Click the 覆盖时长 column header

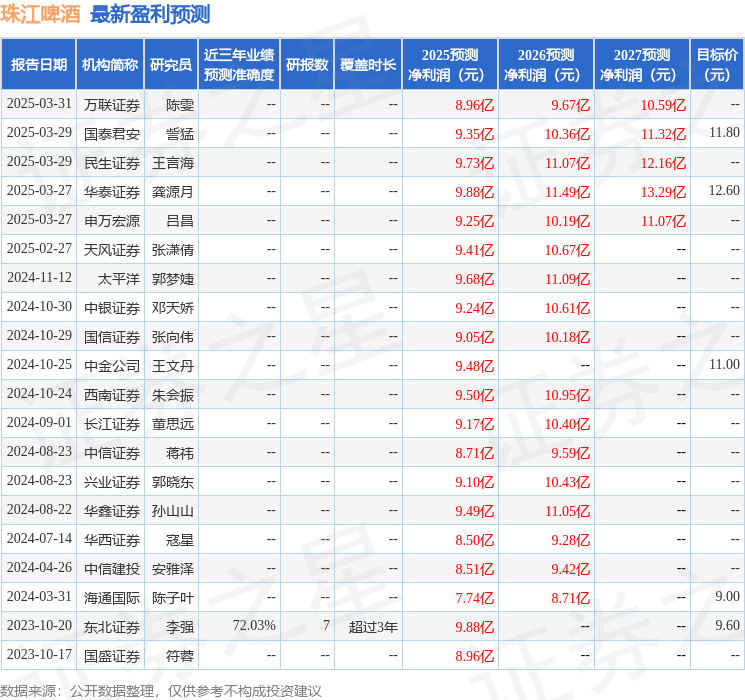(368, 65)
